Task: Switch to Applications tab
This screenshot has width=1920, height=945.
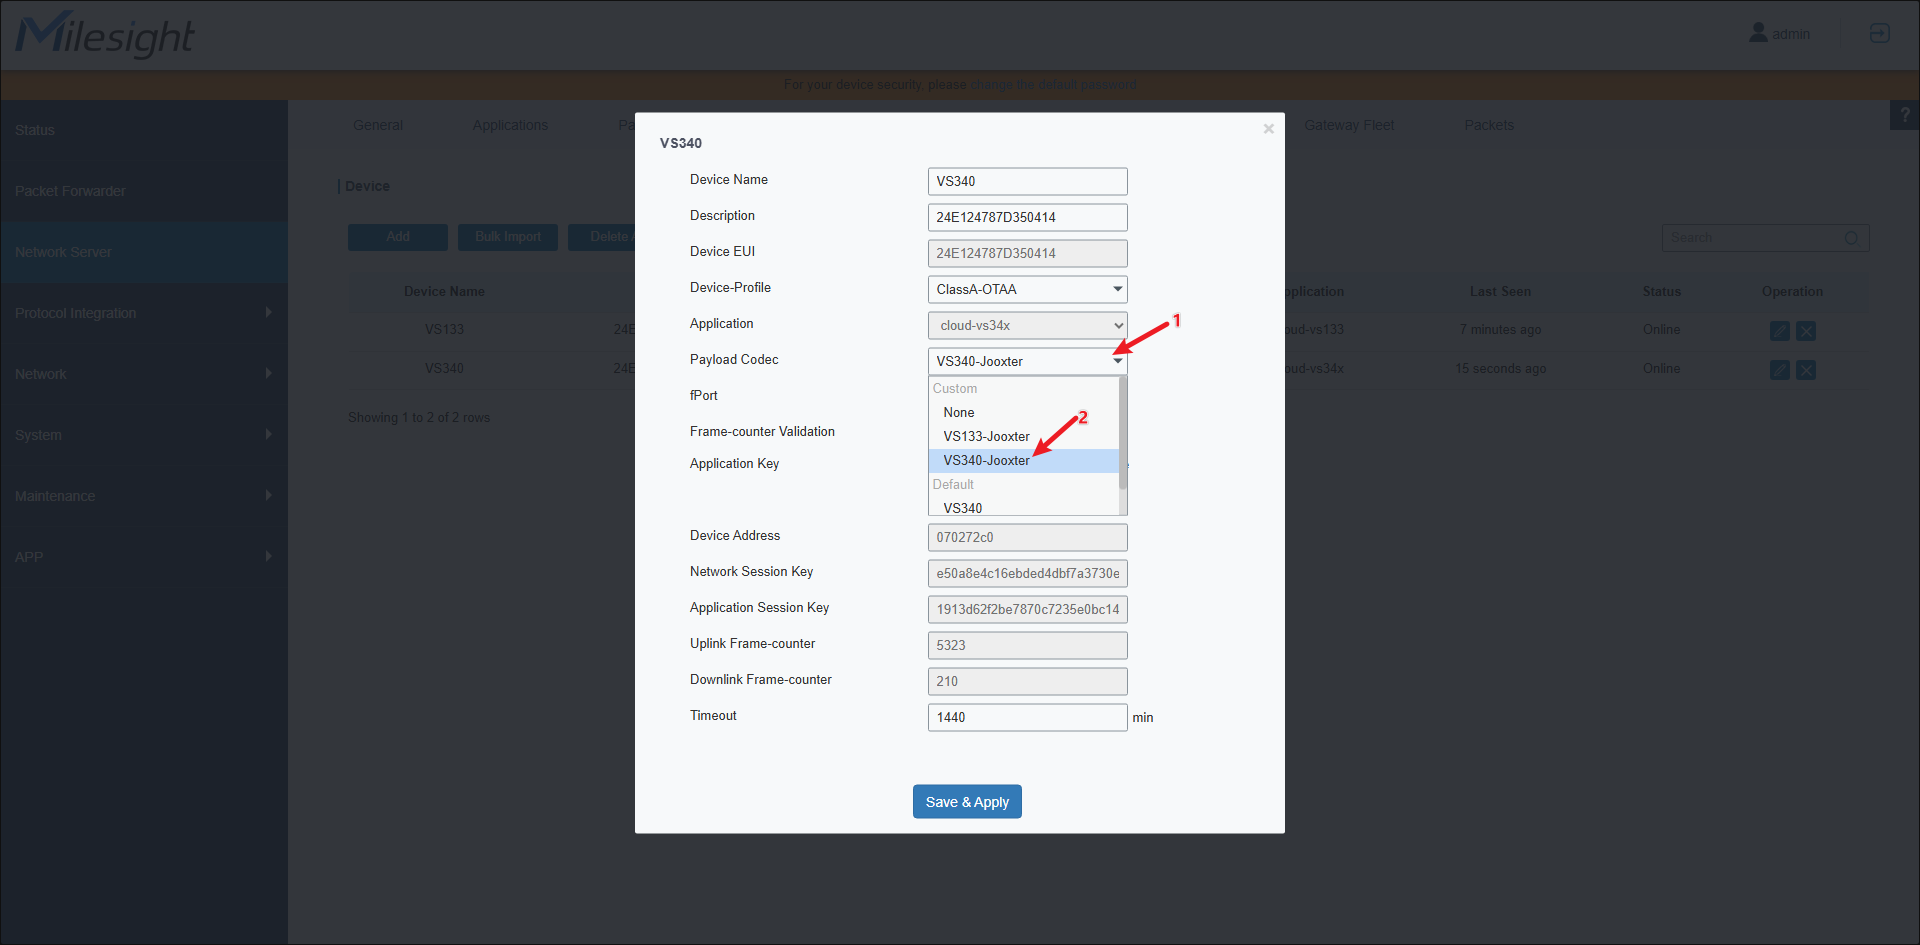Action: tap(510, 125)
